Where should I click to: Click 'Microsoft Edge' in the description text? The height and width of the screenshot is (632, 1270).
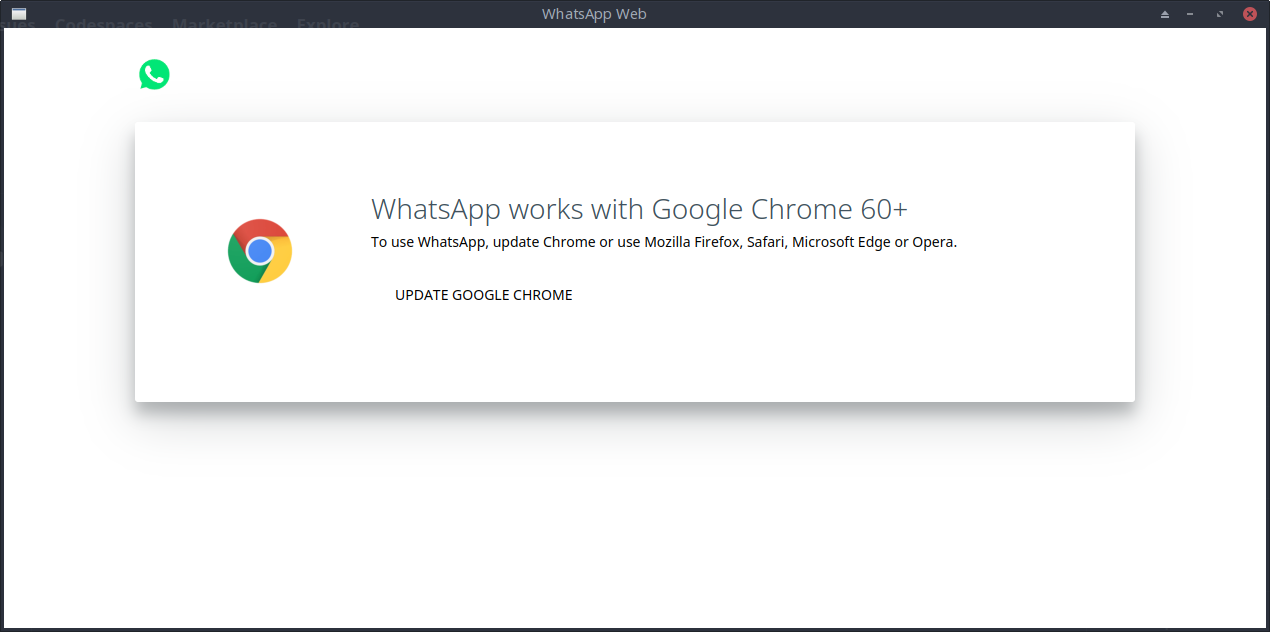tap(841, 242)
